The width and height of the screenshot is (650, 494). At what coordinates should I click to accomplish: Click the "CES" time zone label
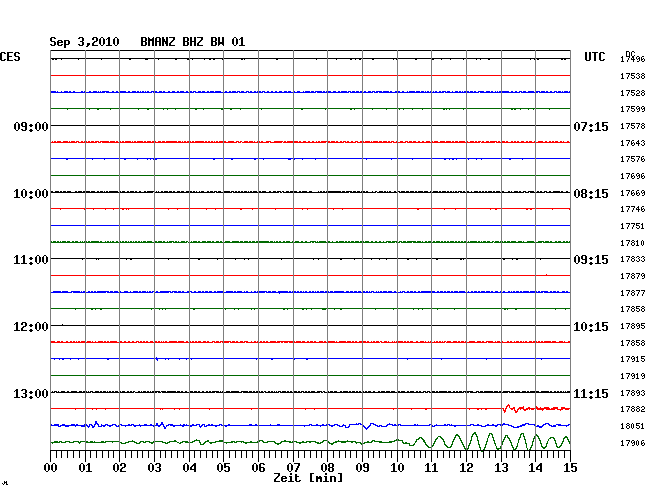click(10, 57)
